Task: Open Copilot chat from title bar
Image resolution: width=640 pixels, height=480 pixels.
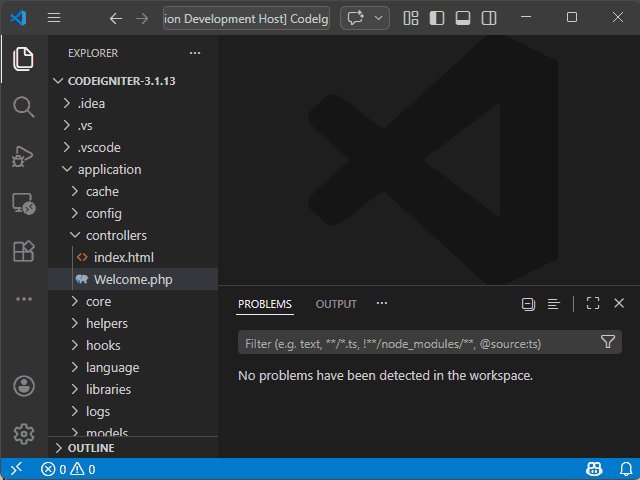Action: pos(356,18)
